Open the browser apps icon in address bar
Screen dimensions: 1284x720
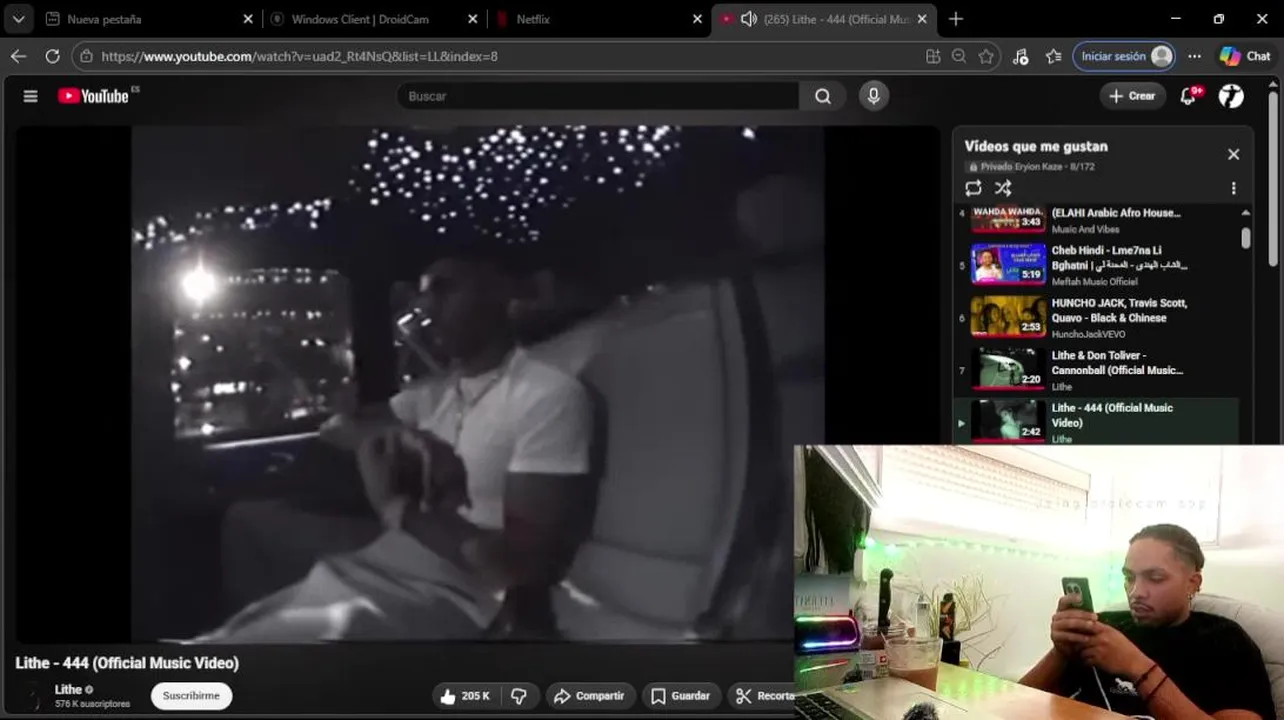[933, 56]
